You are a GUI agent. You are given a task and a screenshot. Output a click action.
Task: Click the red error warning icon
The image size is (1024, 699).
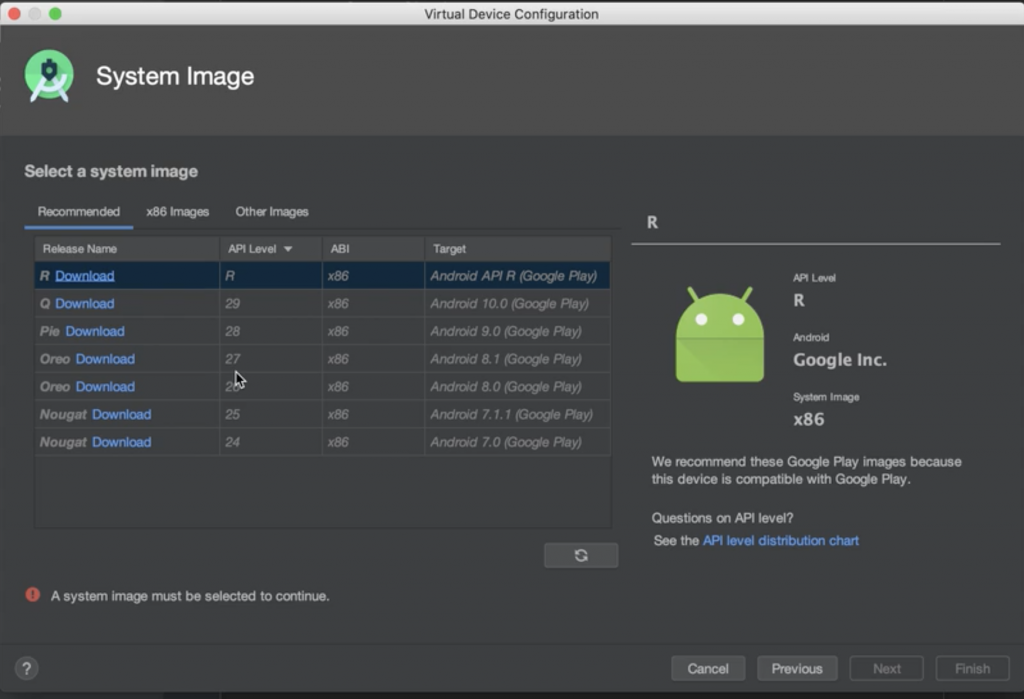(x=33, y=594)
